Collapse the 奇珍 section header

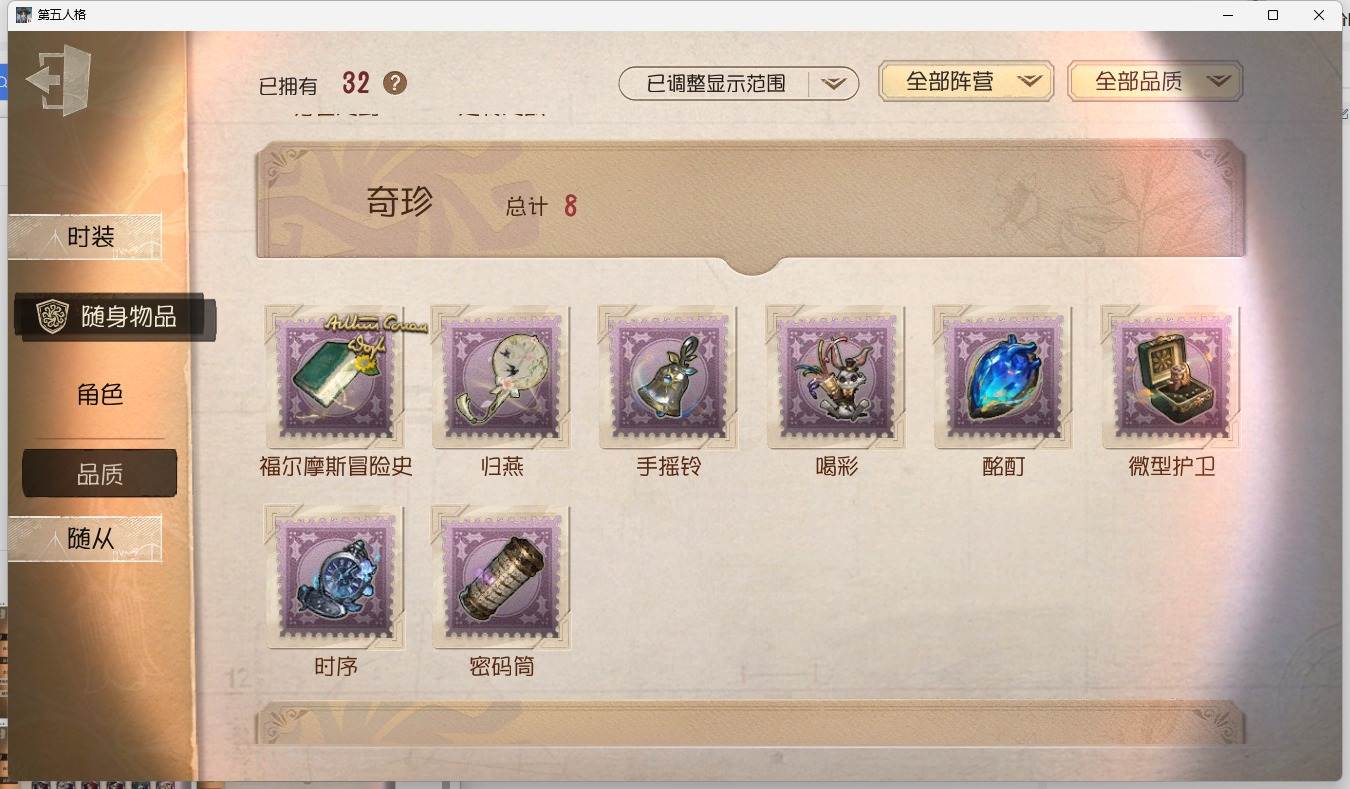coord(750,205)
